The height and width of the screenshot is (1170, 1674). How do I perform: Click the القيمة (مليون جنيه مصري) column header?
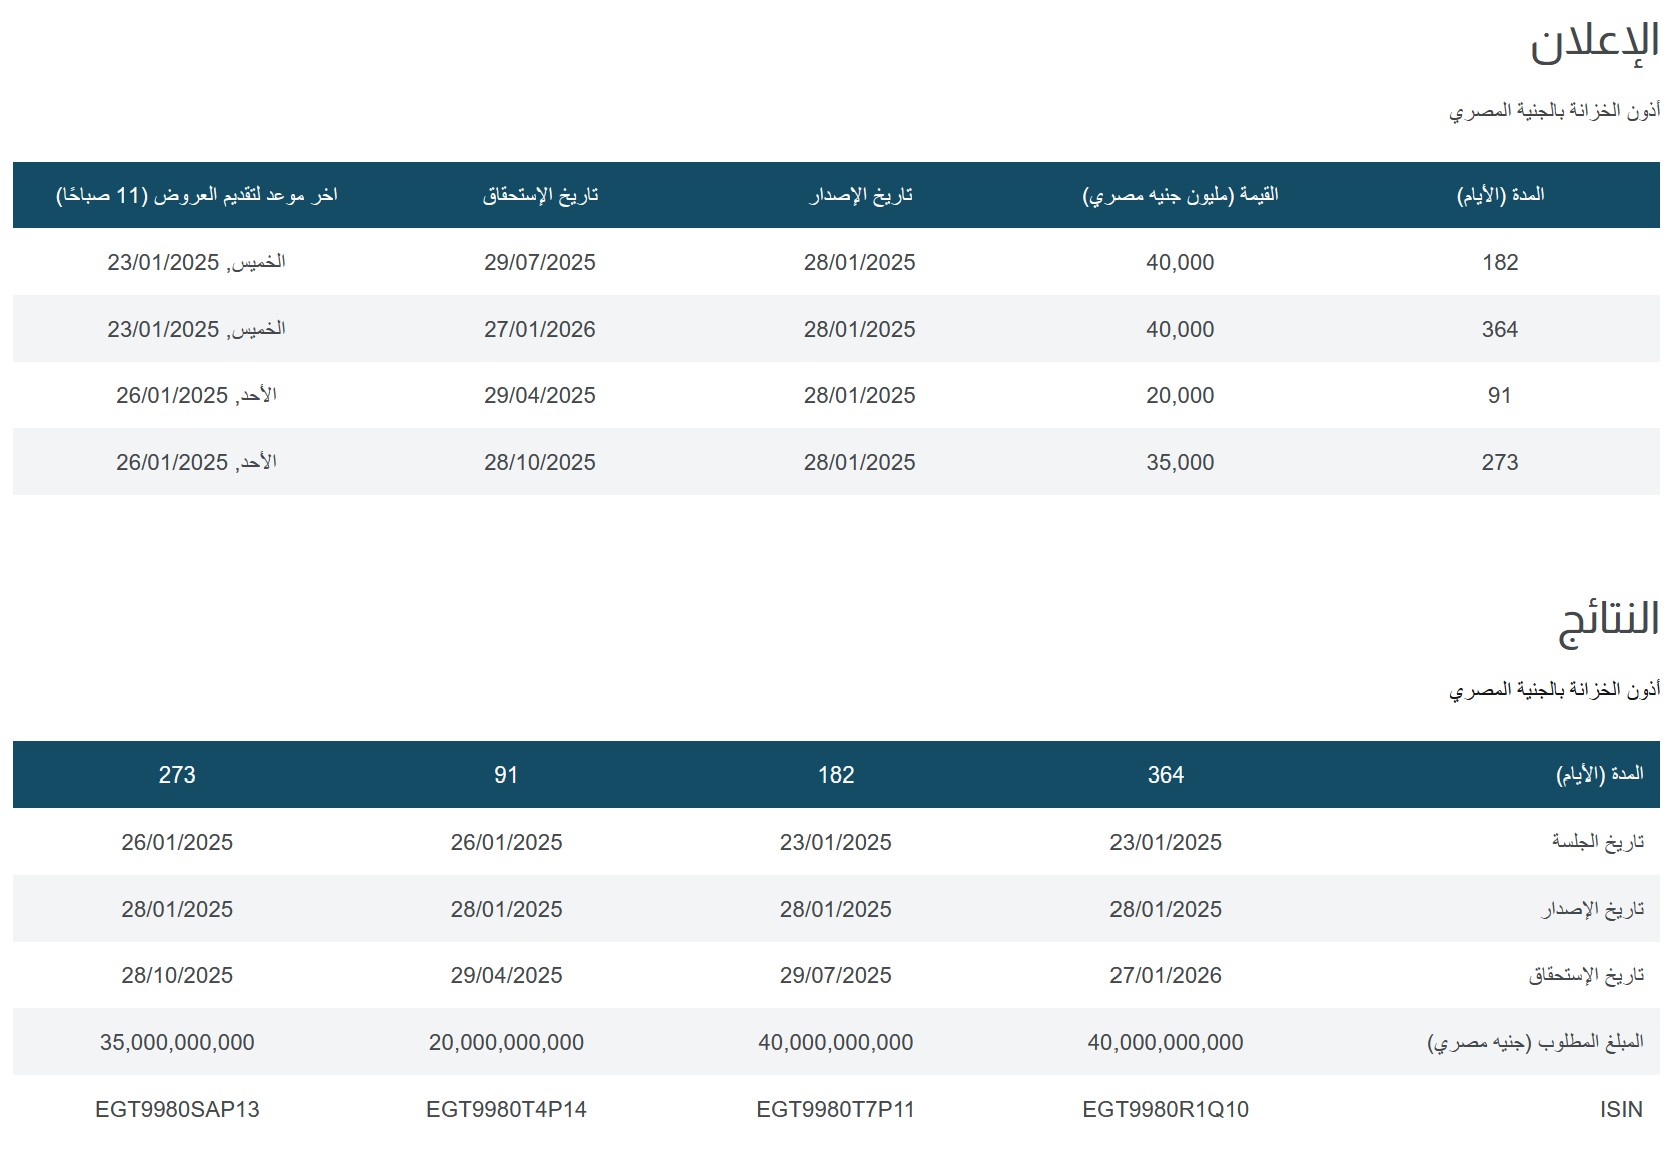pos(1180,195)
